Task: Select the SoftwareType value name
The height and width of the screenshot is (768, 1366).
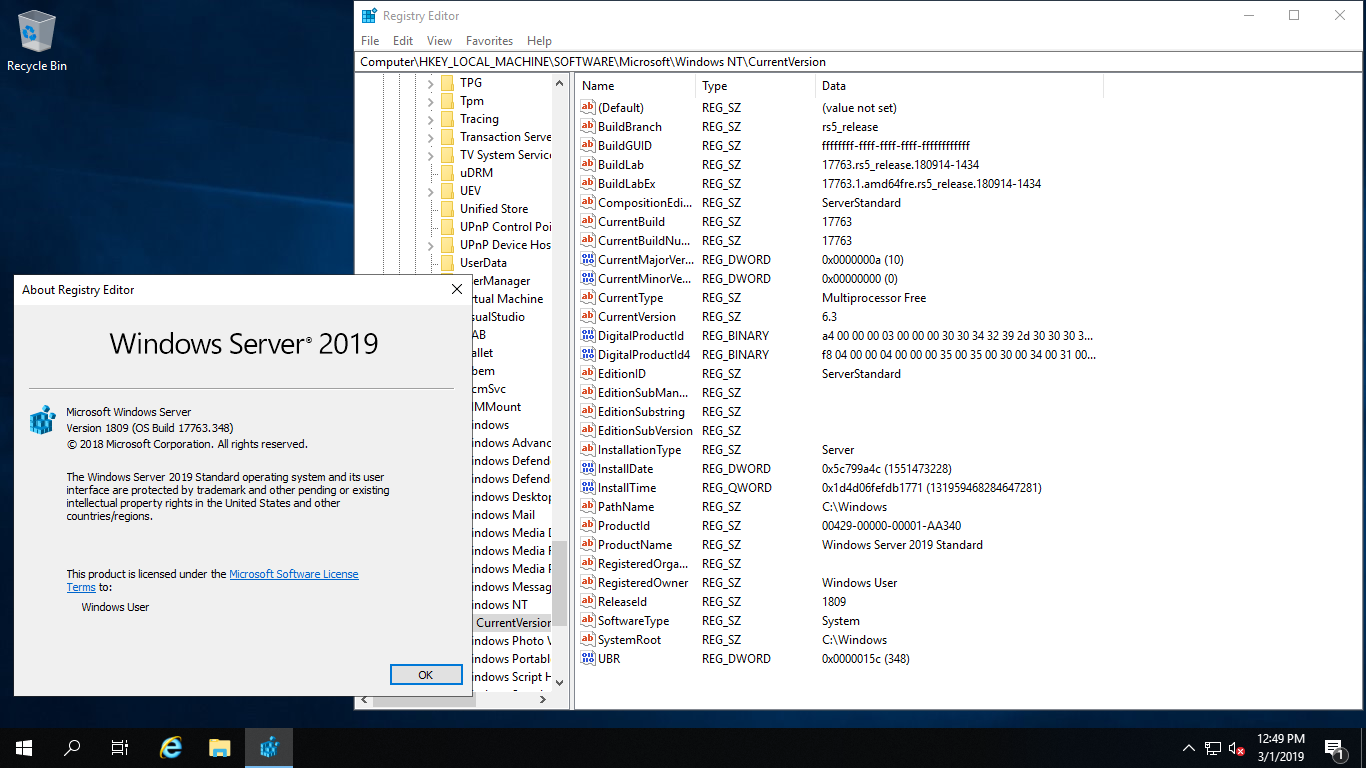Action: click(634, 621)
